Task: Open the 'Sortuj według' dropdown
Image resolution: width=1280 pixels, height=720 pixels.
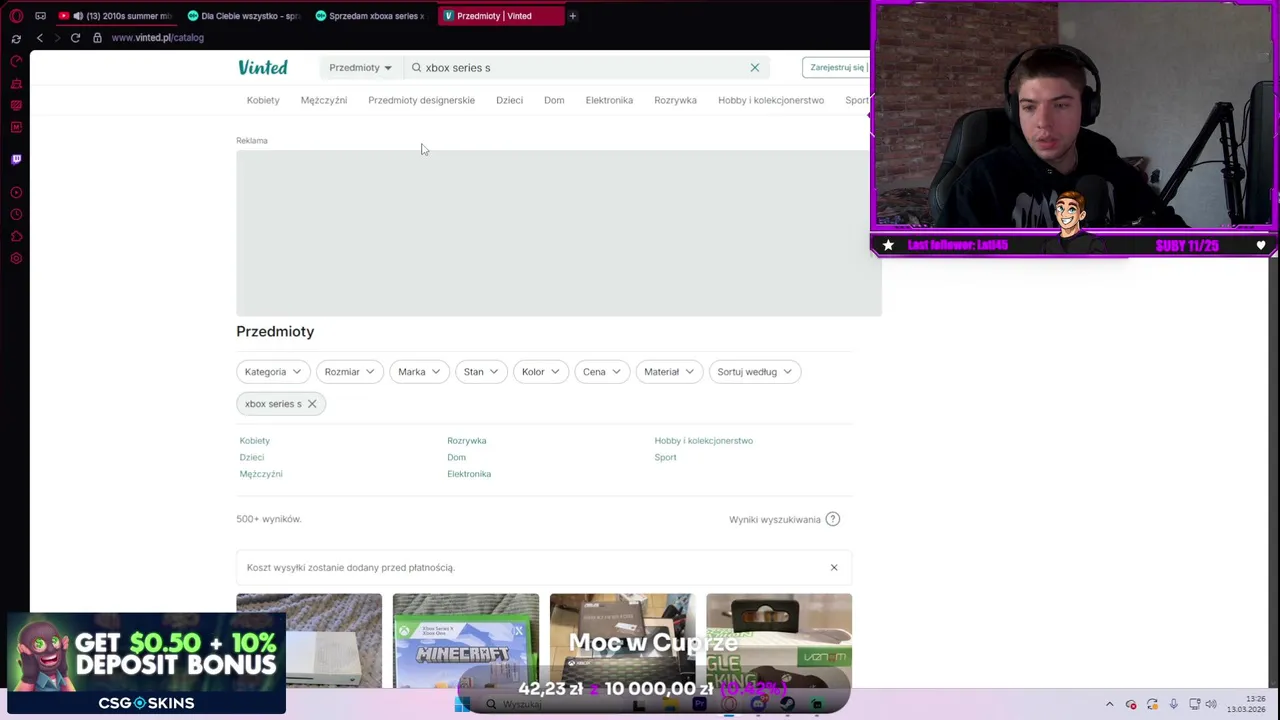Action: tap(755, 372)
